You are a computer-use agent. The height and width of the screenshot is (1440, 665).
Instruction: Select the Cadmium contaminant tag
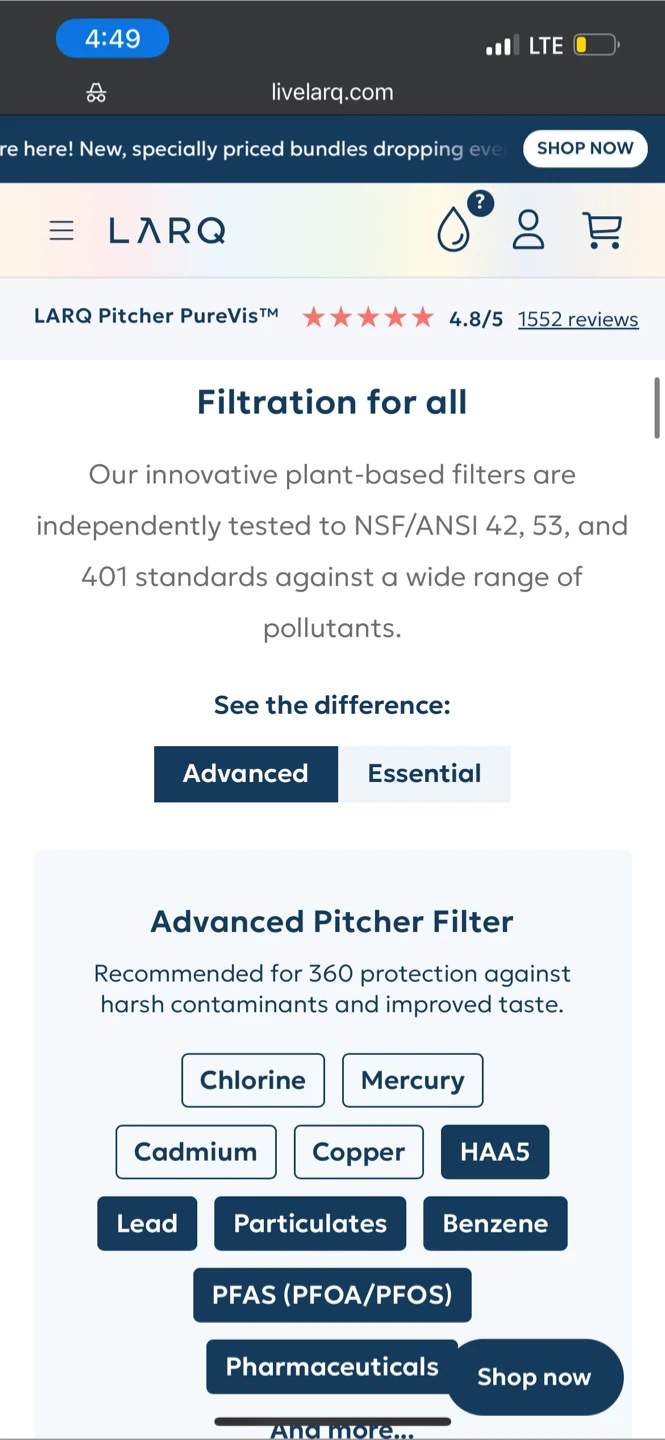click(195, 1152)
